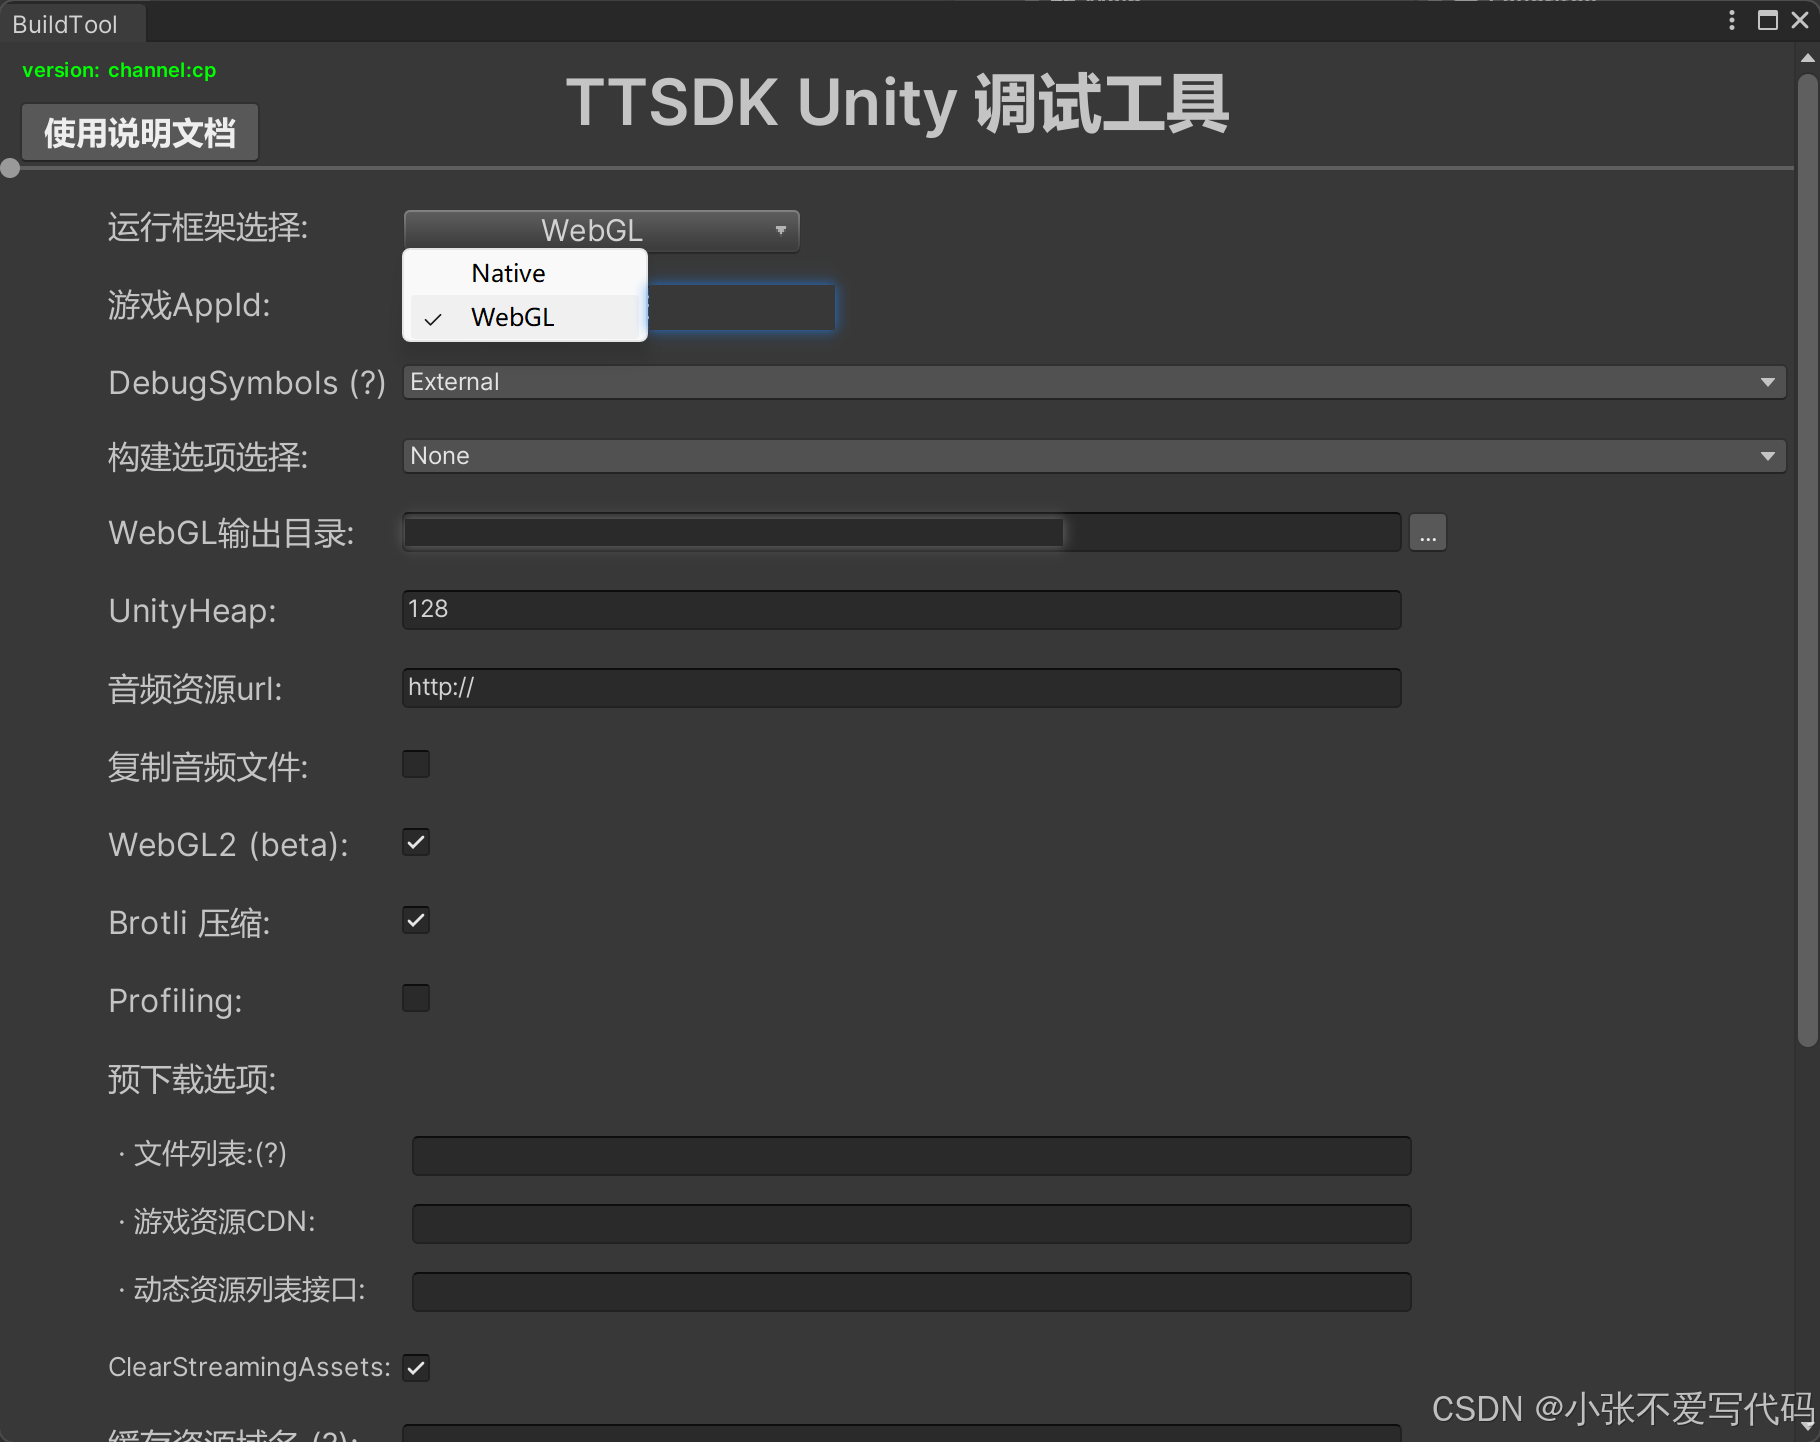Toggle the WebGL2 (beta) checkbox

coord(416,843)
